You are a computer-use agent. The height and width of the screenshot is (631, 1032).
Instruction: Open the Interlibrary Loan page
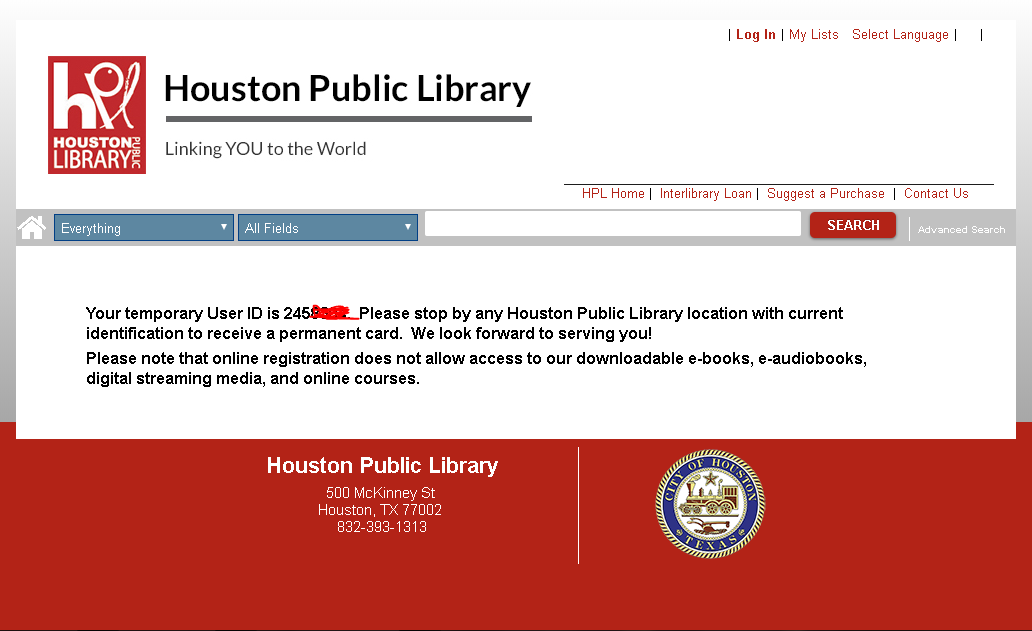[705, 194]
